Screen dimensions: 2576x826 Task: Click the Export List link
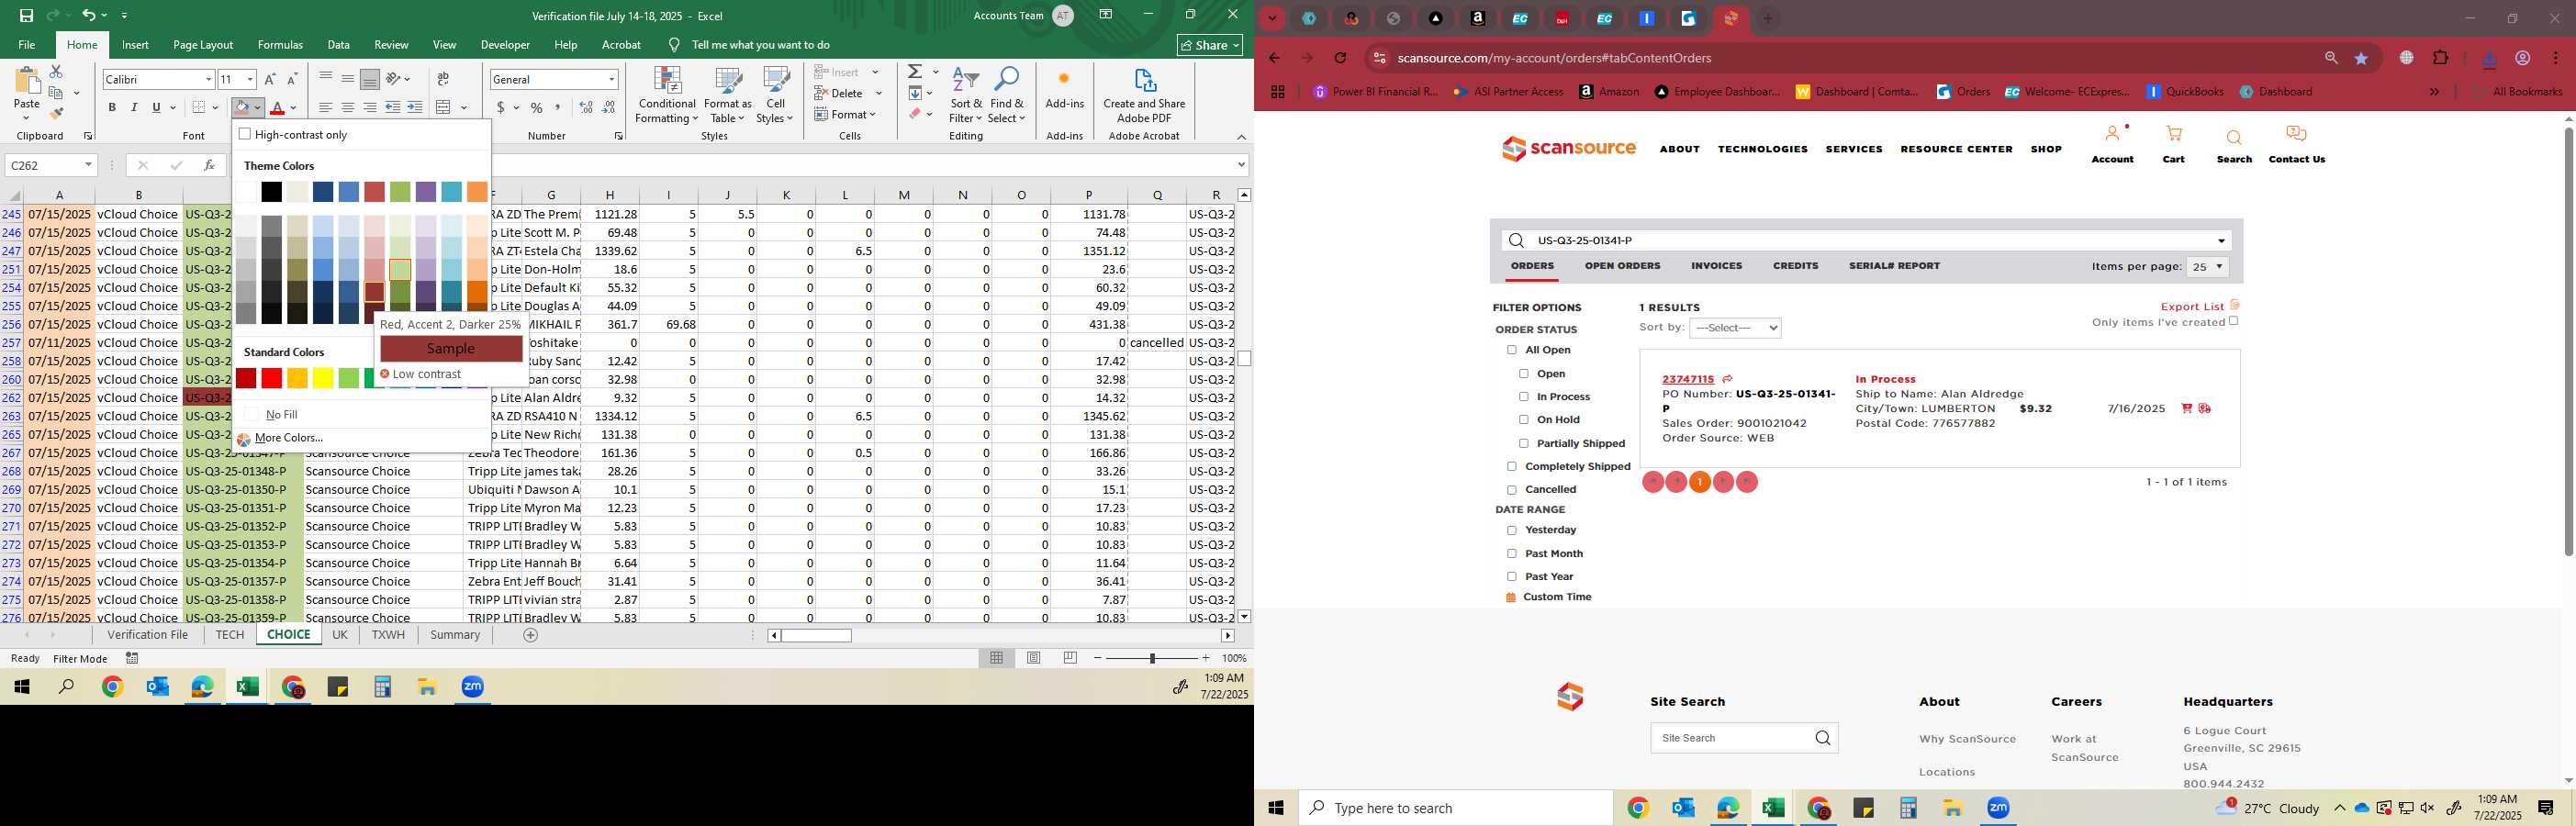pyautogui.click(x=2192, y=306)
